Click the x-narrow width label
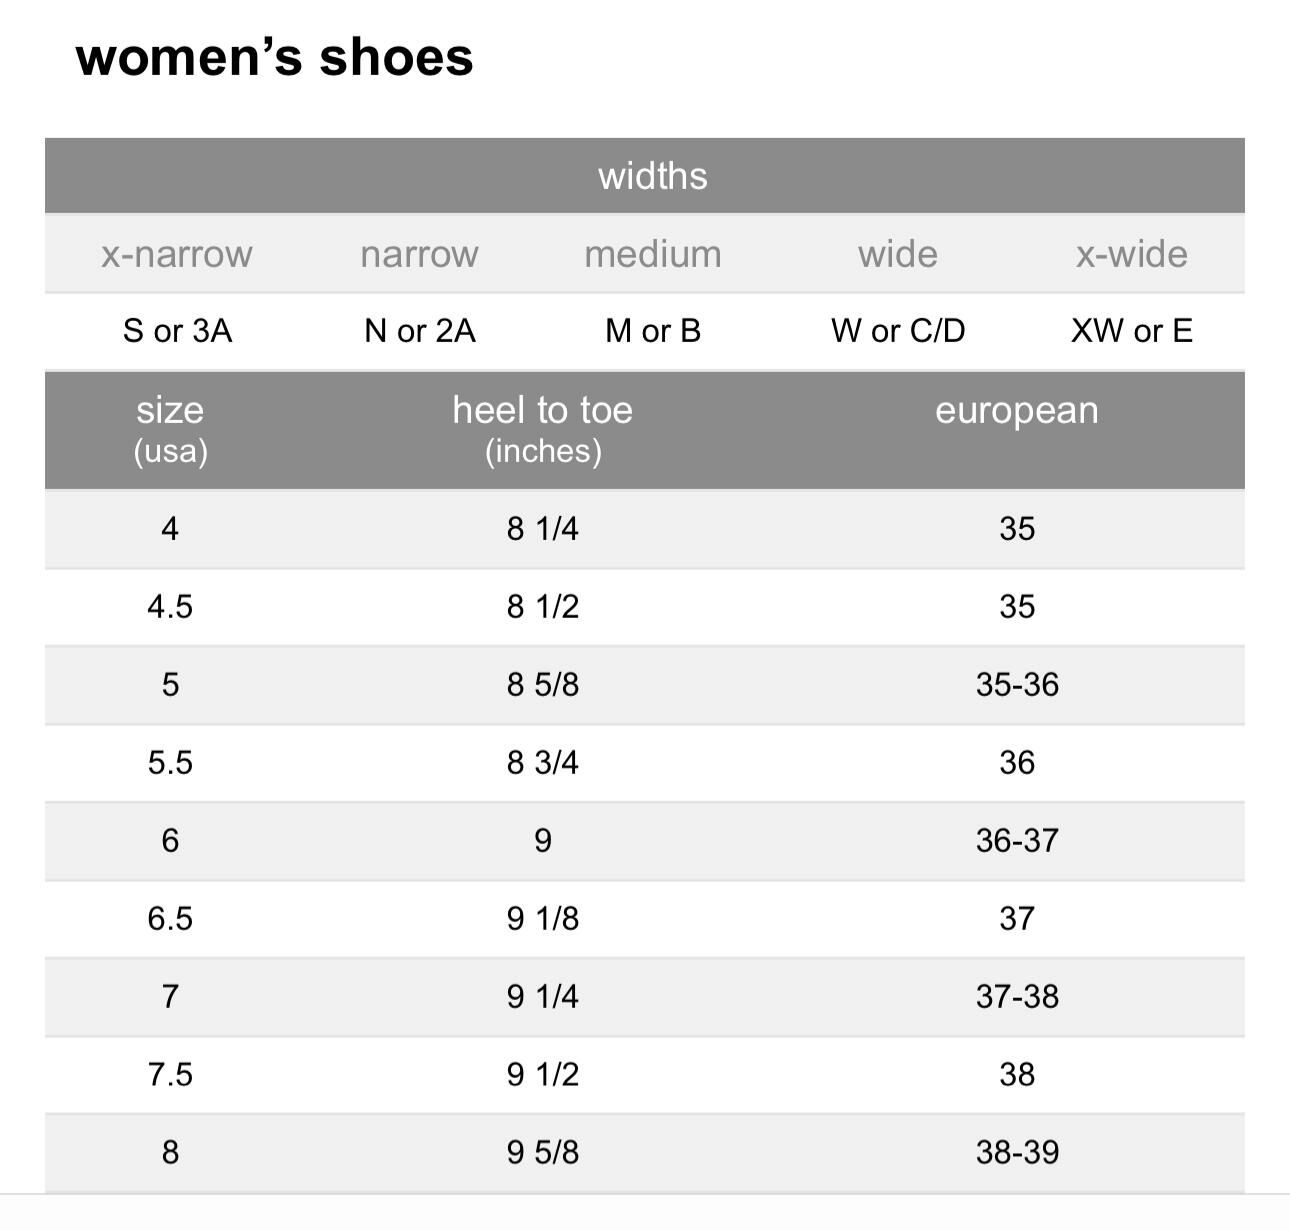 coord(176,254)
